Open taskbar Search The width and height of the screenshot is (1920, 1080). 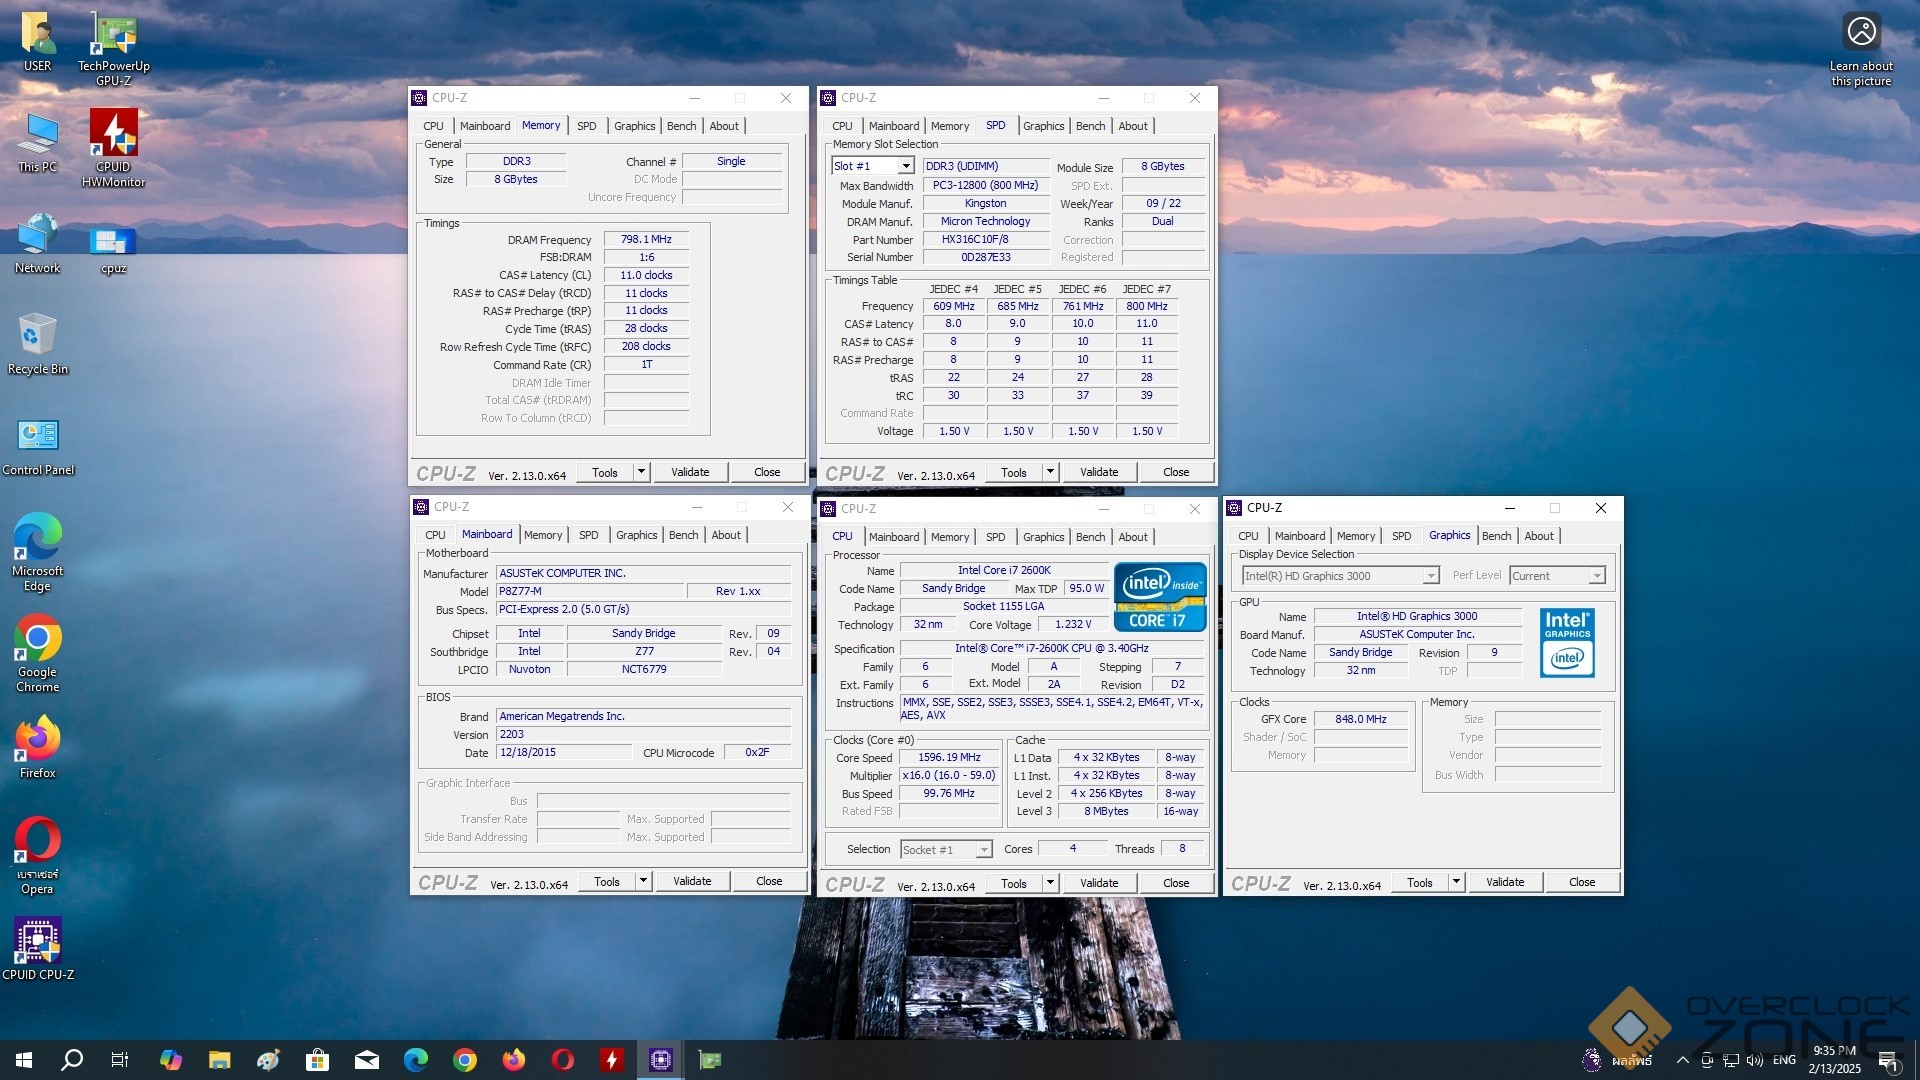[72, 1060]
